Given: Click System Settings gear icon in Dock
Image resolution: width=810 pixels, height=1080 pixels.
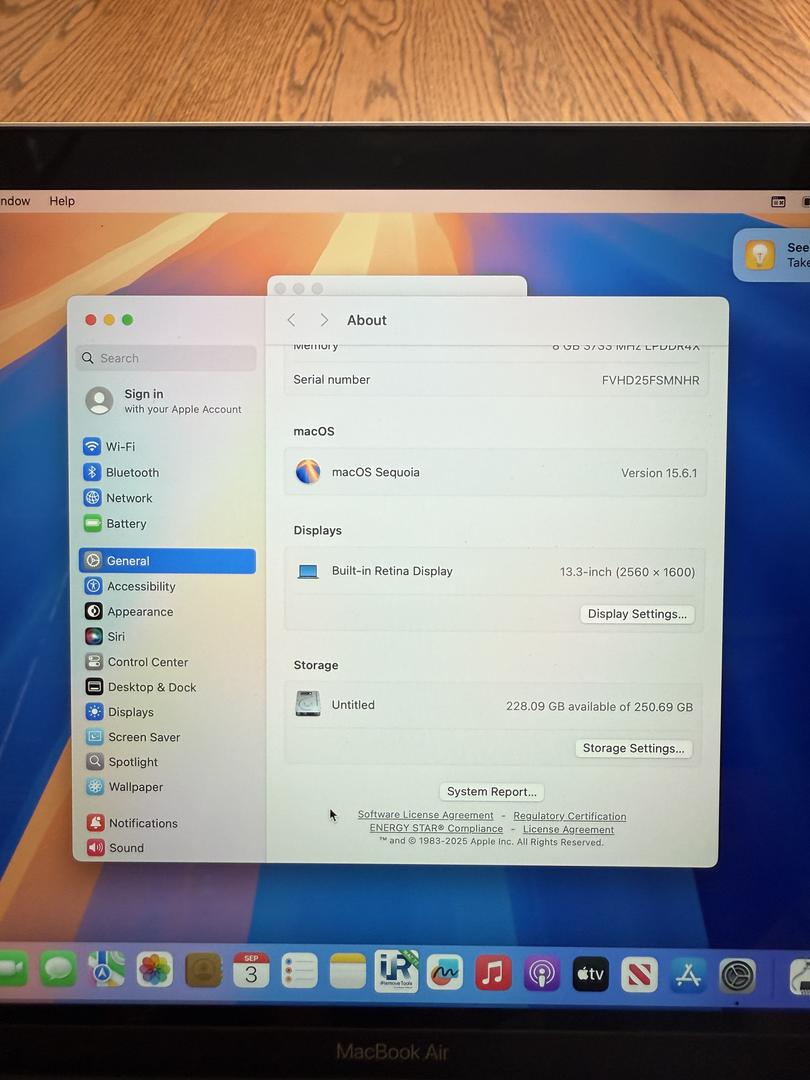Looking at the screenshot, I should tap(738, 976).
